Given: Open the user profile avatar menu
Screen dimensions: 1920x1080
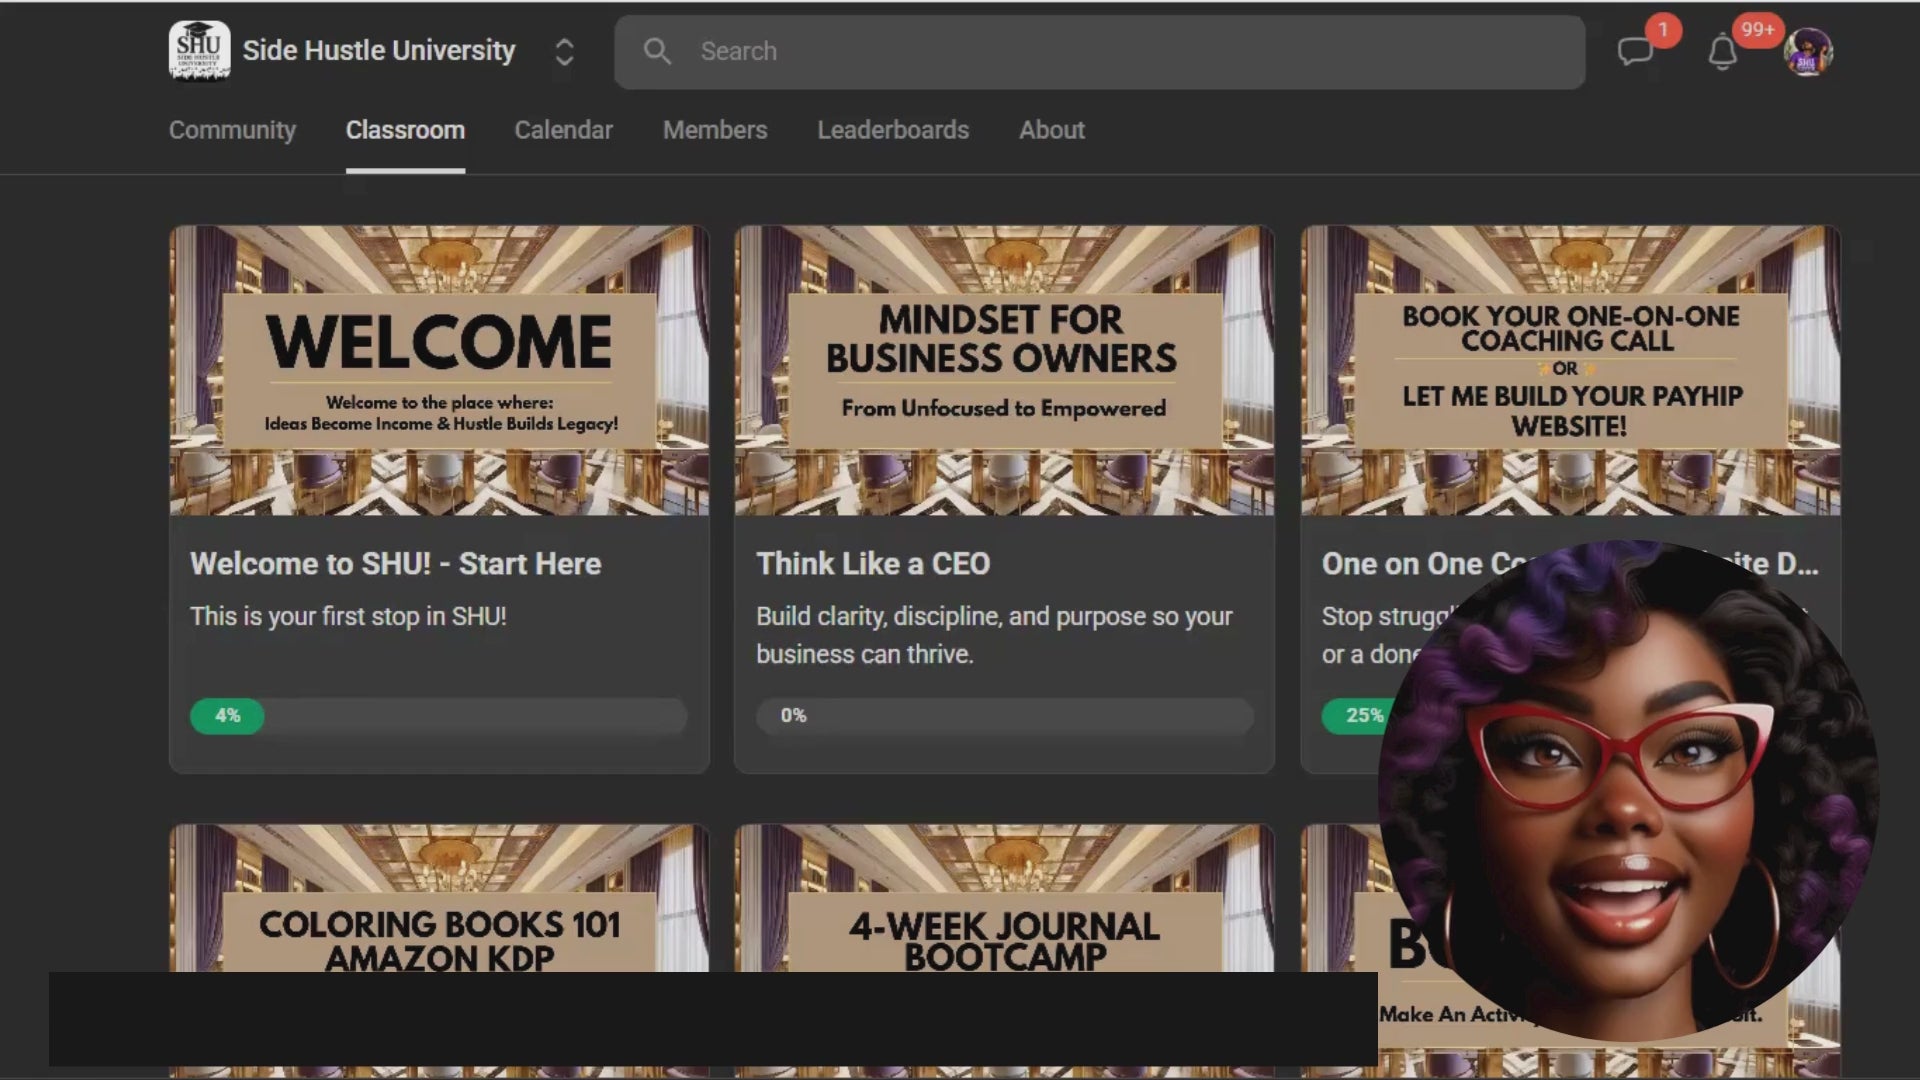Looking at the screenshot, I should pyautogui.click(x=1807, y=52).
